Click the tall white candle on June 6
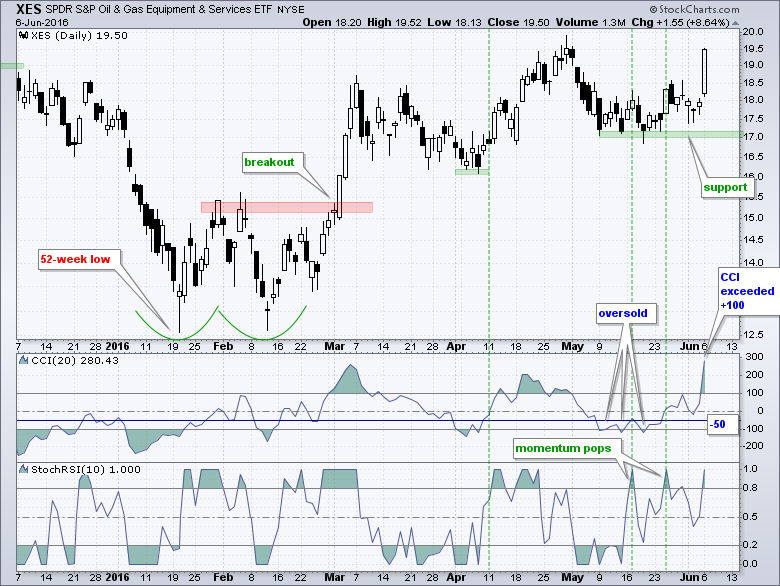 pyautogui.click(x=705, y=72)
